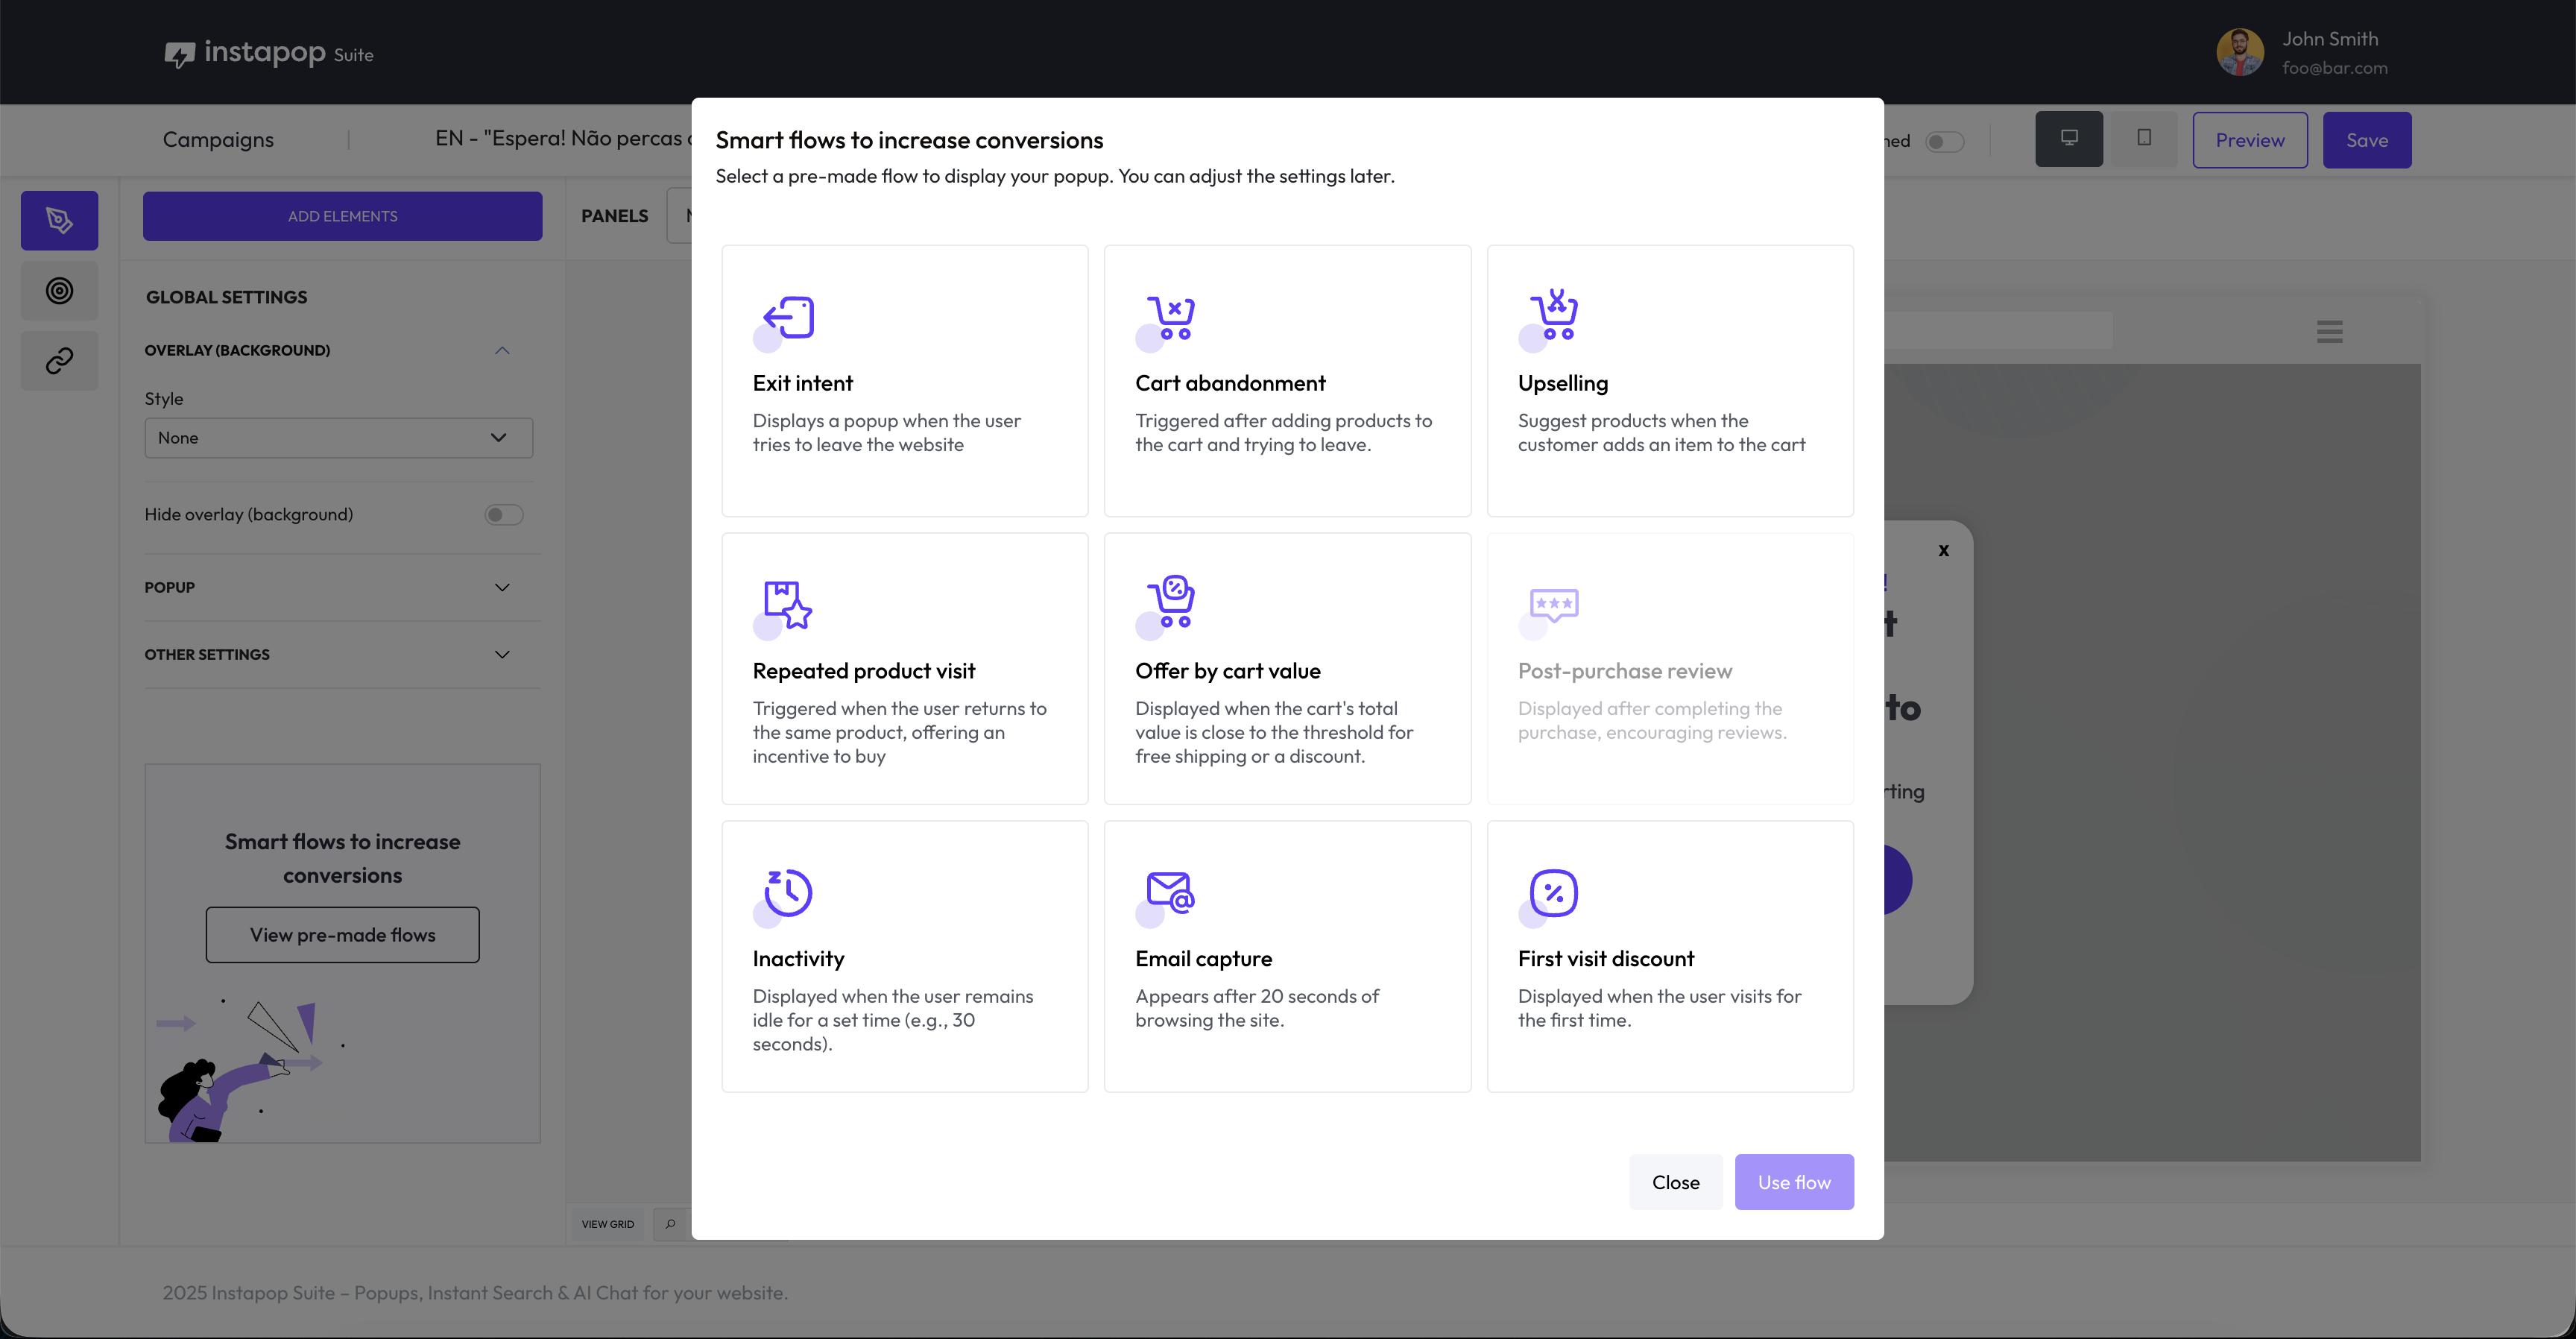The height and width of the screenshot is (1339, 2576).
Task: Select the Cart abandonment flow card
Action: click(x=1287, y=380)
